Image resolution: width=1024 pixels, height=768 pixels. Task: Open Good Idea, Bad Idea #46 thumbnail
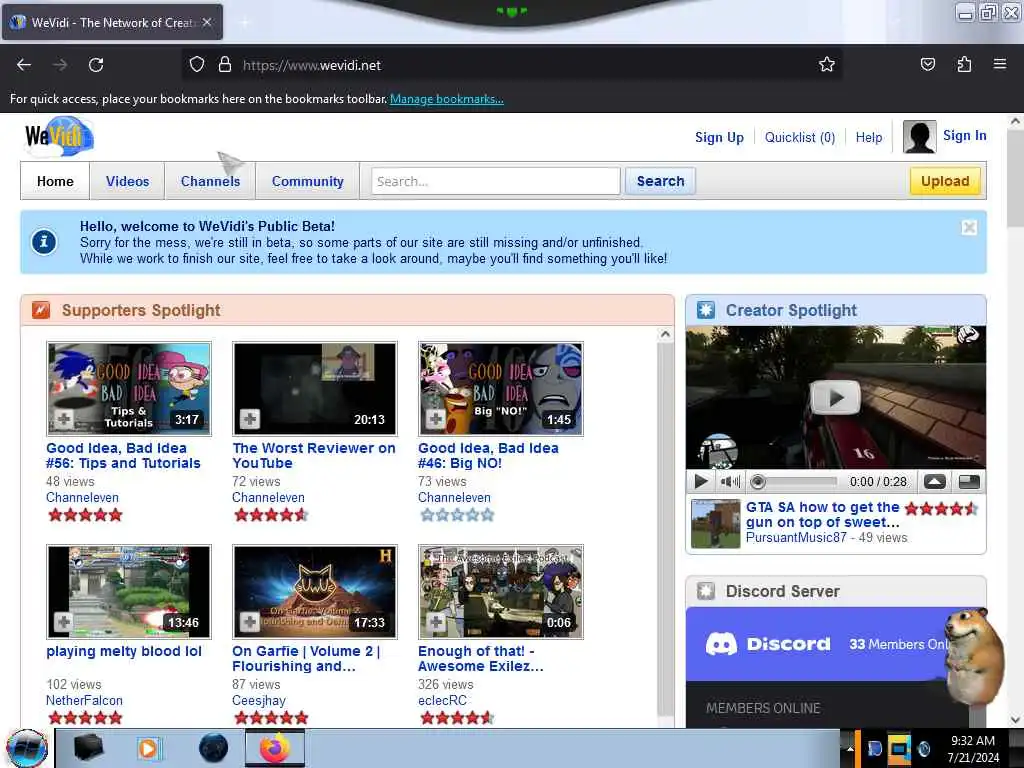501,389
